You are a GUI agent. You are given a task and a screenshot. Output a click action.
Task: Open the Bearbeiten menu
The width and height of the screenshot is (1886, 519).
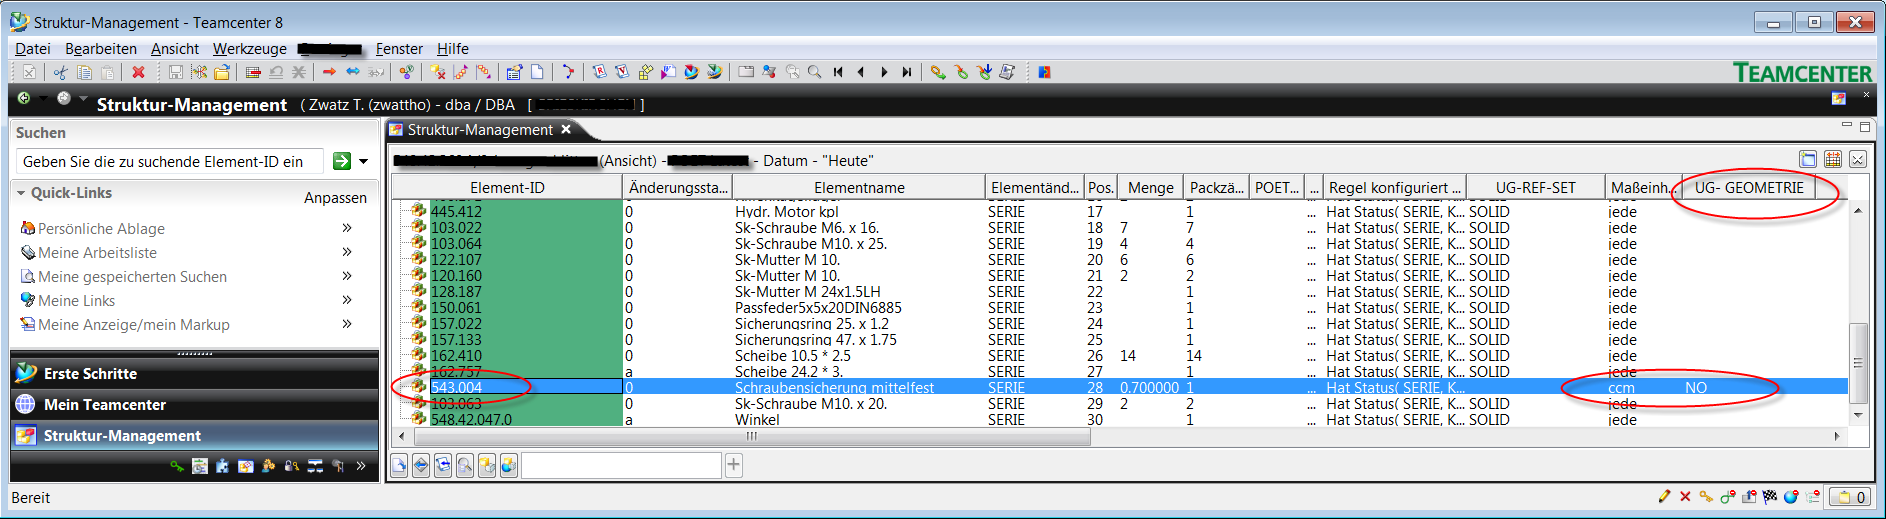(101, 48)
